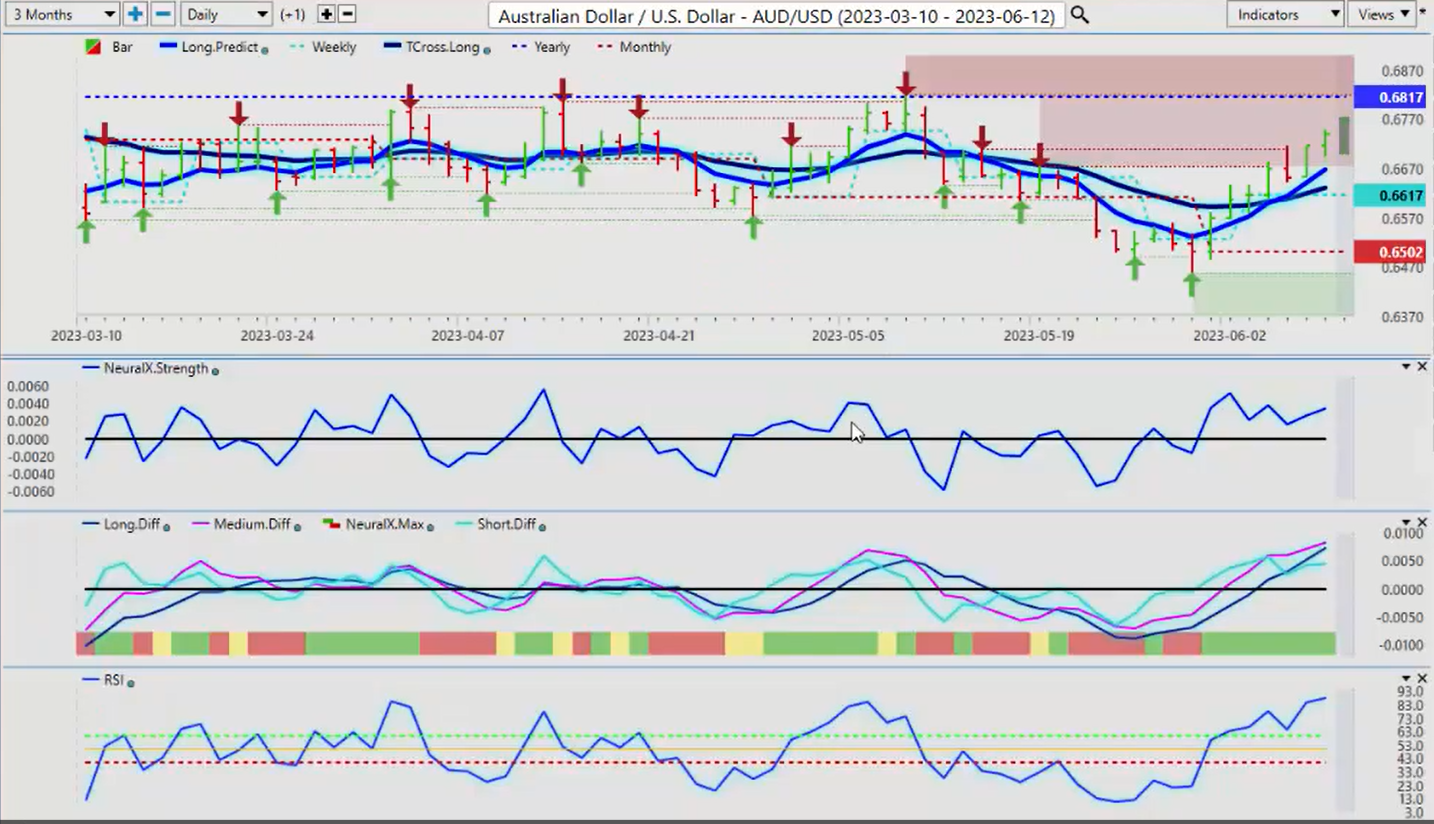Click the settings dot next to TCross.Long

click(x=486, y=49)
